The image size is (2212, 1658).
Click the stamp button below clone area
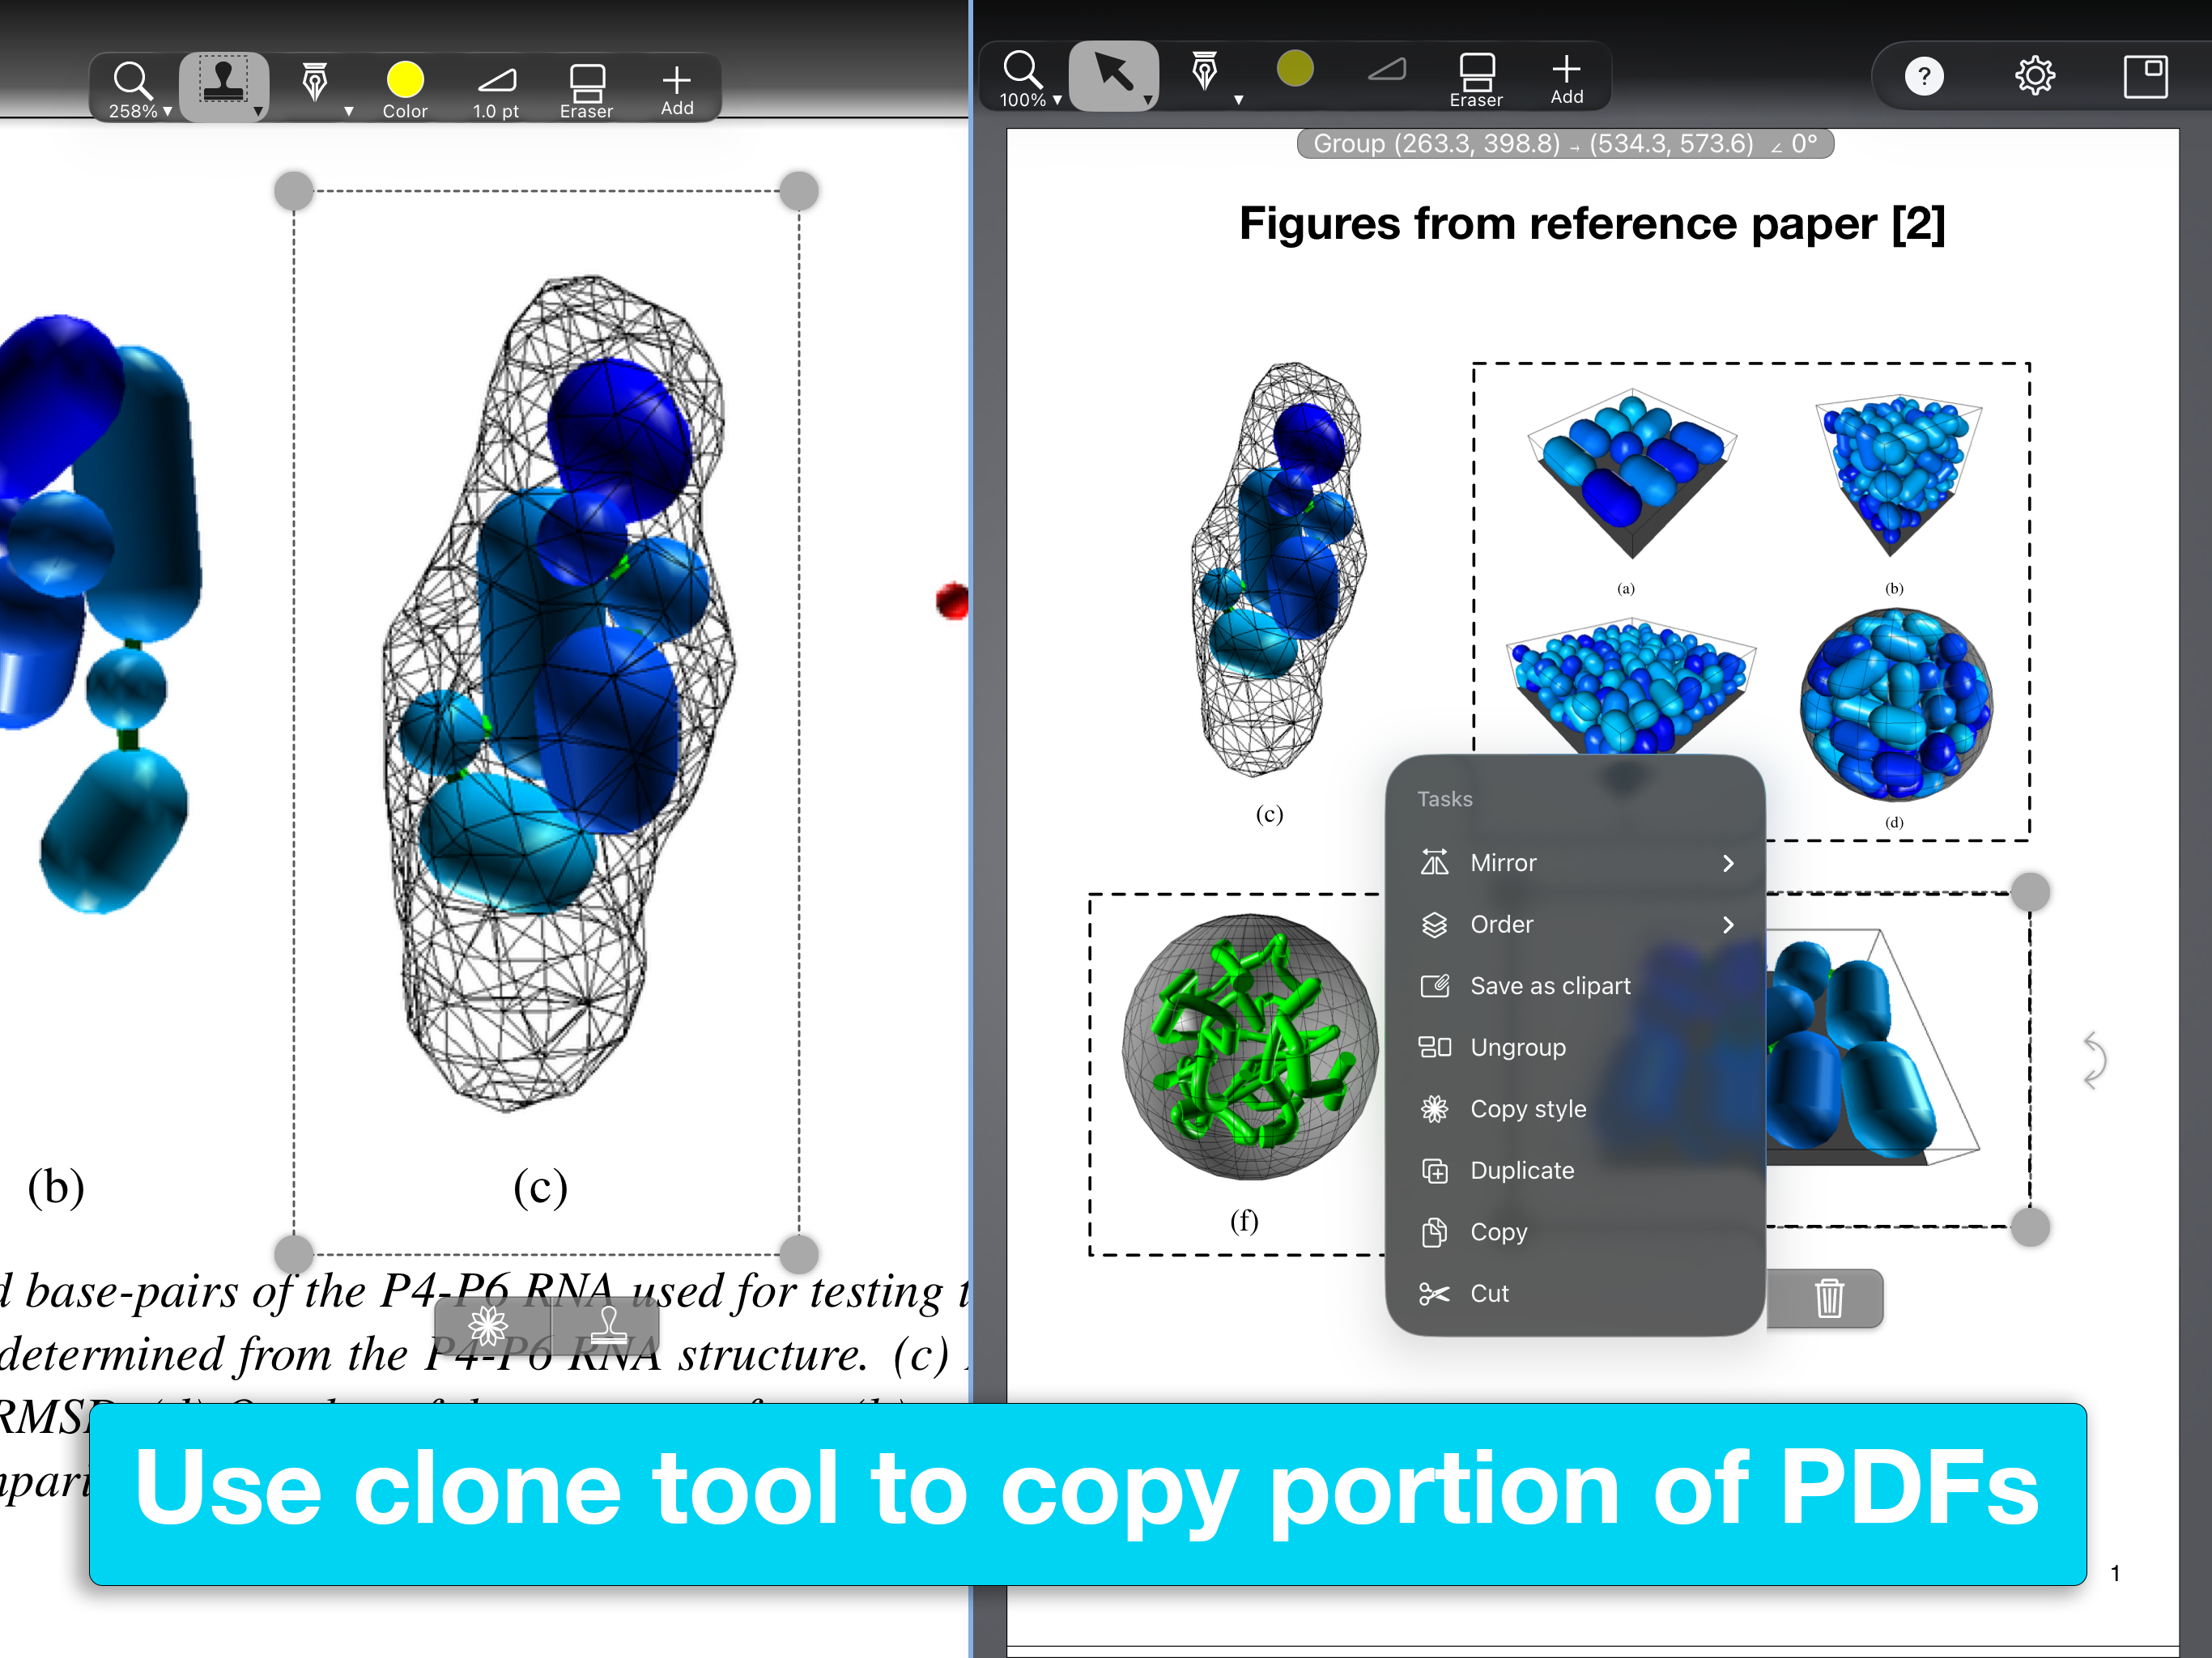tap(608, 1326)
